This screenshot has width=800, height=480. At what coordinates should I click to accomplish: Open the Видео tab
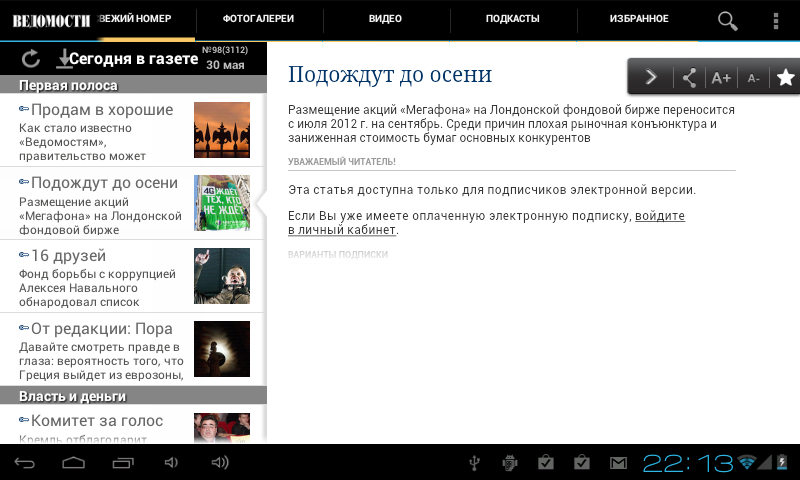pos(385,19)
